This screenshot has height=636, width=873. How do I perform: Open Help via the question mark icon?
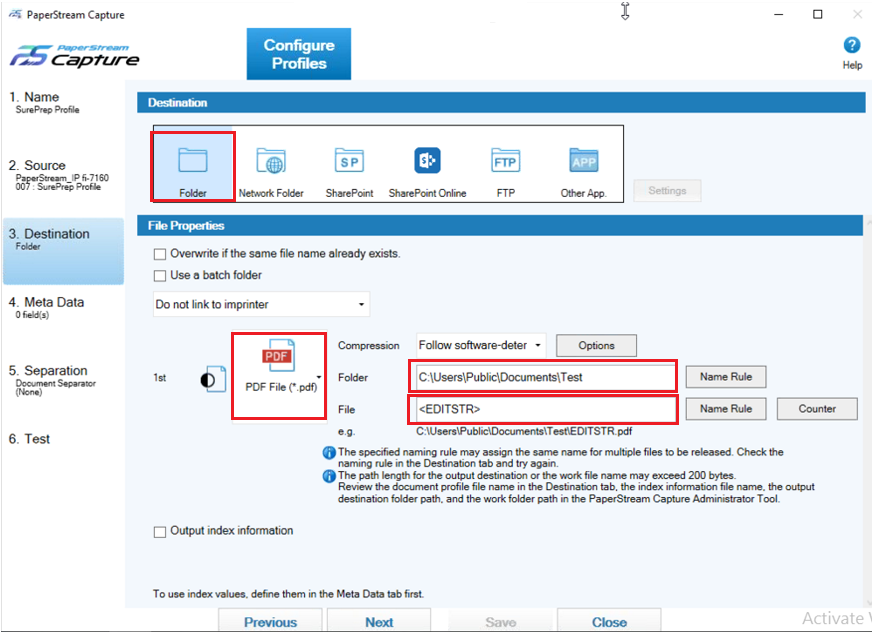coord(852,45)
